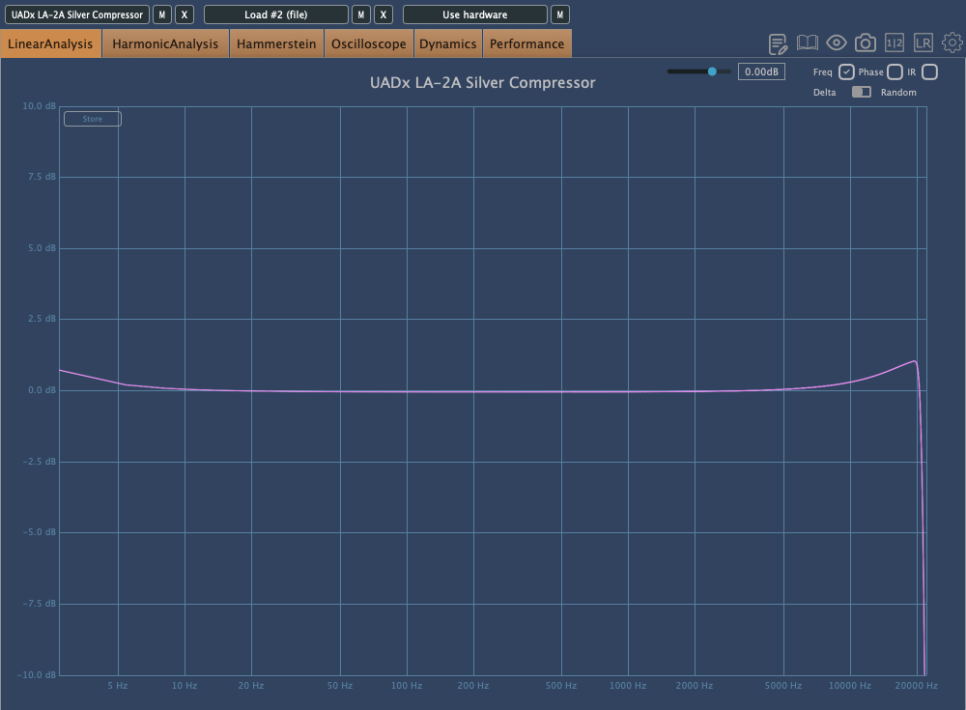Click the 1000 Hz axis label

[x=628, y=685]
